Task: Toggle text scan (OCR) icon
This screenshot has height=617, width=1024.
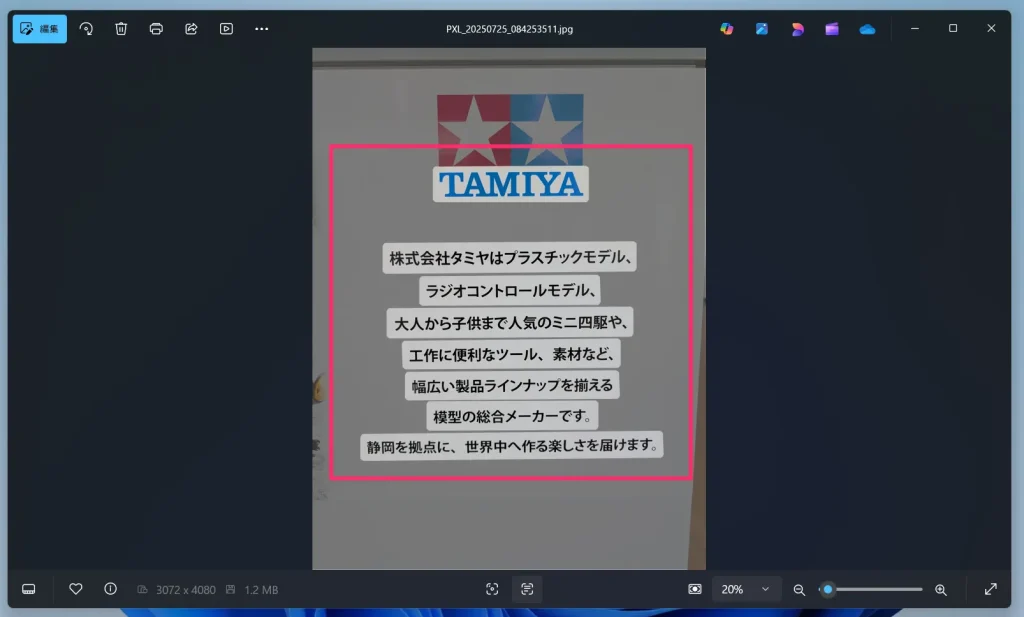Action: [x=527, y=589]
